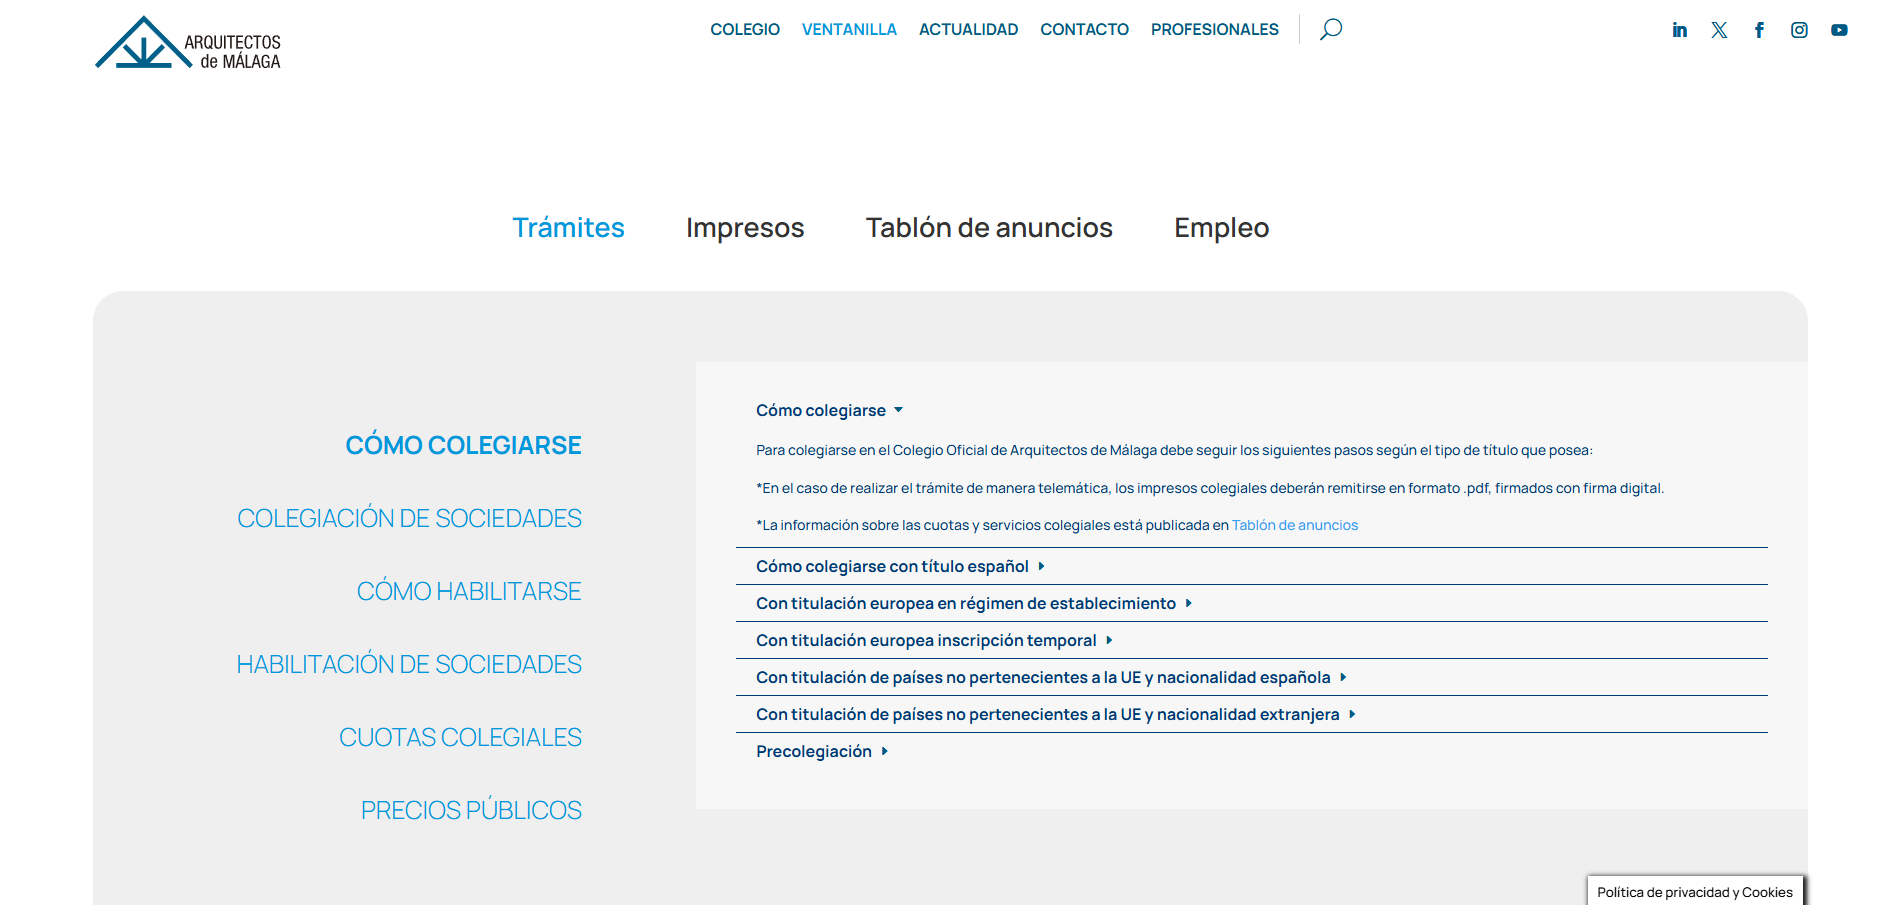The height and width of the screenshot is (905, 1902).
Task: Open the PROFESIONALES menu item
Action: (1214, 30)
